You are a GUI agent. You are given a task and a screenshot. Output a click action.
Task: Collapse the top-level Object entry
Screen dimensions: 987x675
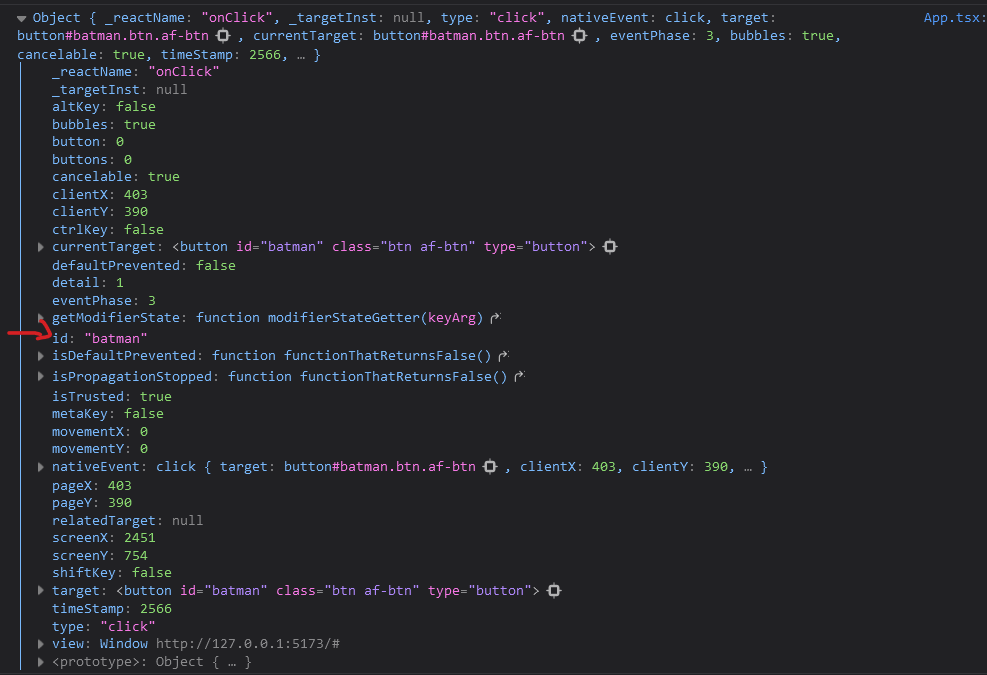21,18
